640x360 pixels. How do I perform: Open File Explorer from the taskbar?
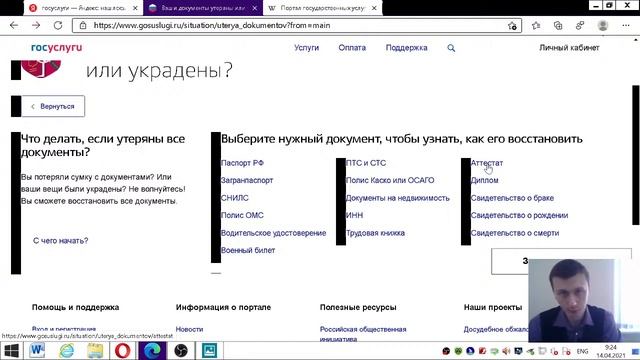[95, 351]
